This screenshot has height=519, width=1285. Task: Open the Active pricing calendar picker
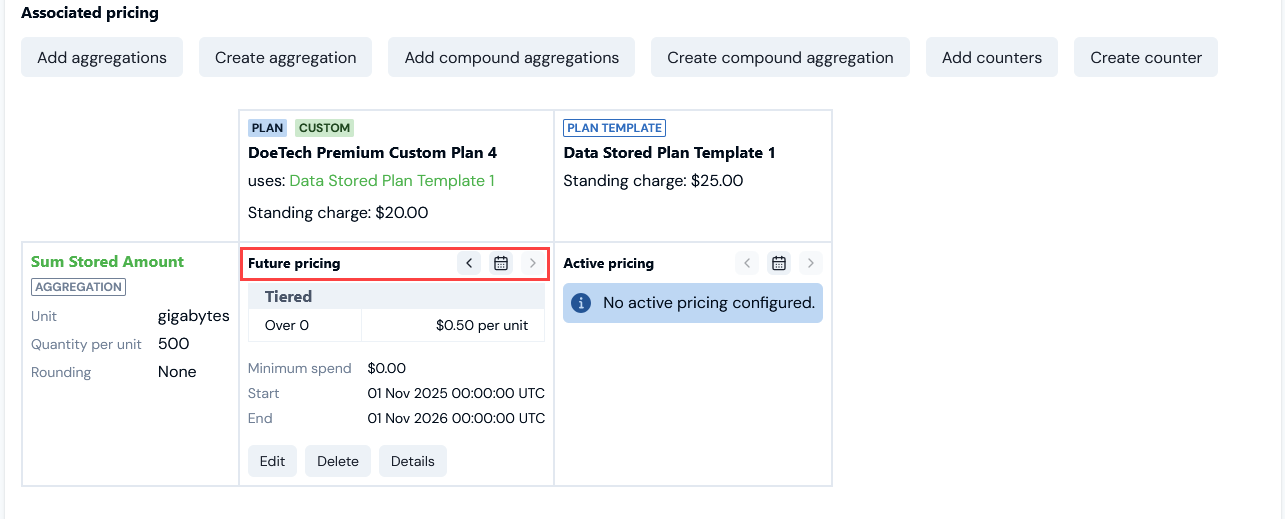[x=779, y=263]
